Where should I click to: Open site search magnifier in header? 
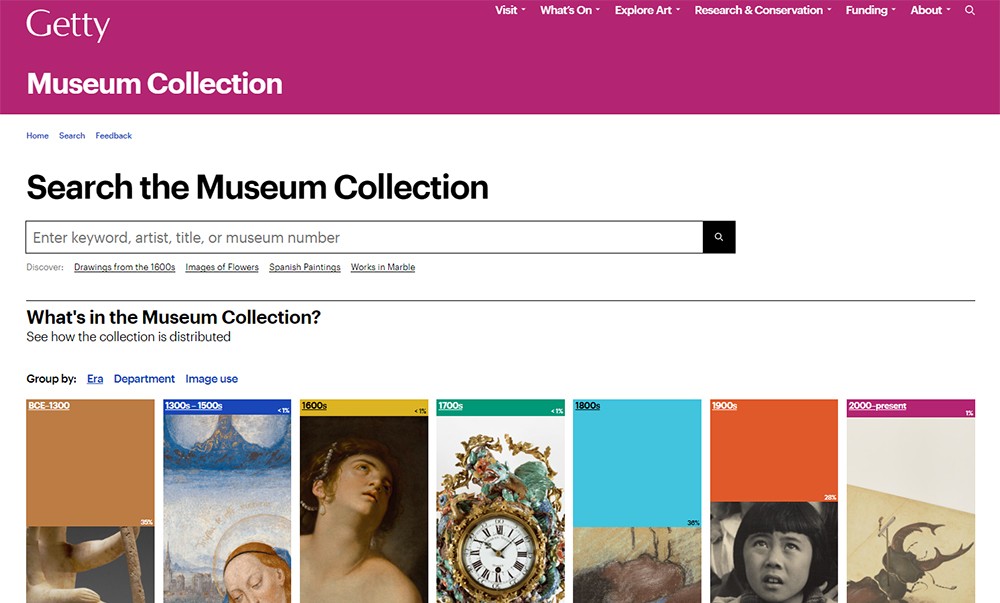[969, 10]
